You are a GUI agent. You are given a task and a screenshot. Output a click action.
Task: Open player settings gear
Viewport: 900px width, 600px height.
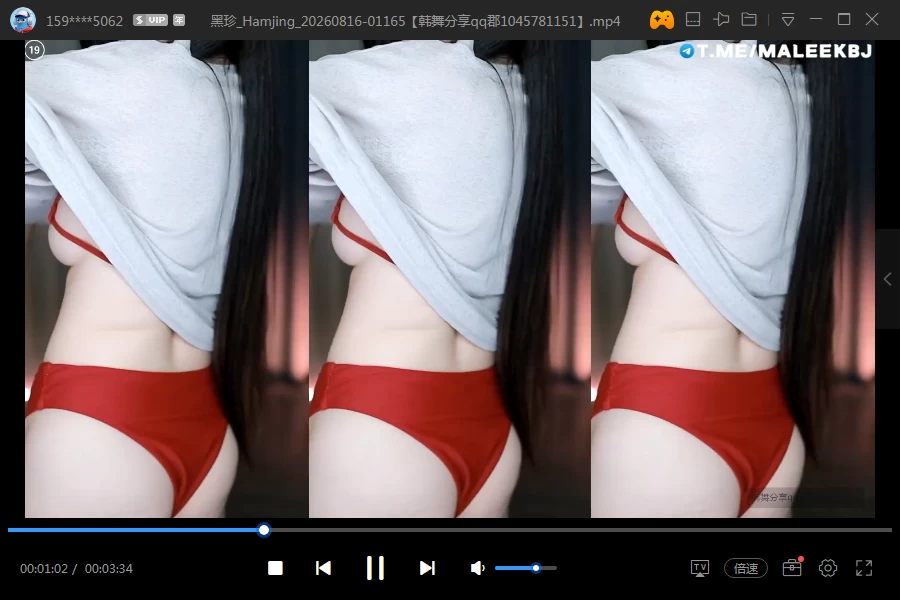click(828, 568)
